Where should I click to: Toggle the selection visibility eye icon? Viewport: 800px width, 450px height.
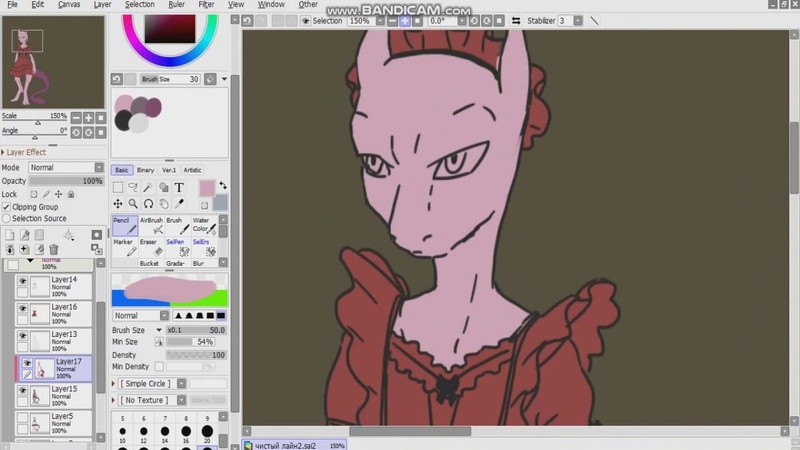point(305,21)
